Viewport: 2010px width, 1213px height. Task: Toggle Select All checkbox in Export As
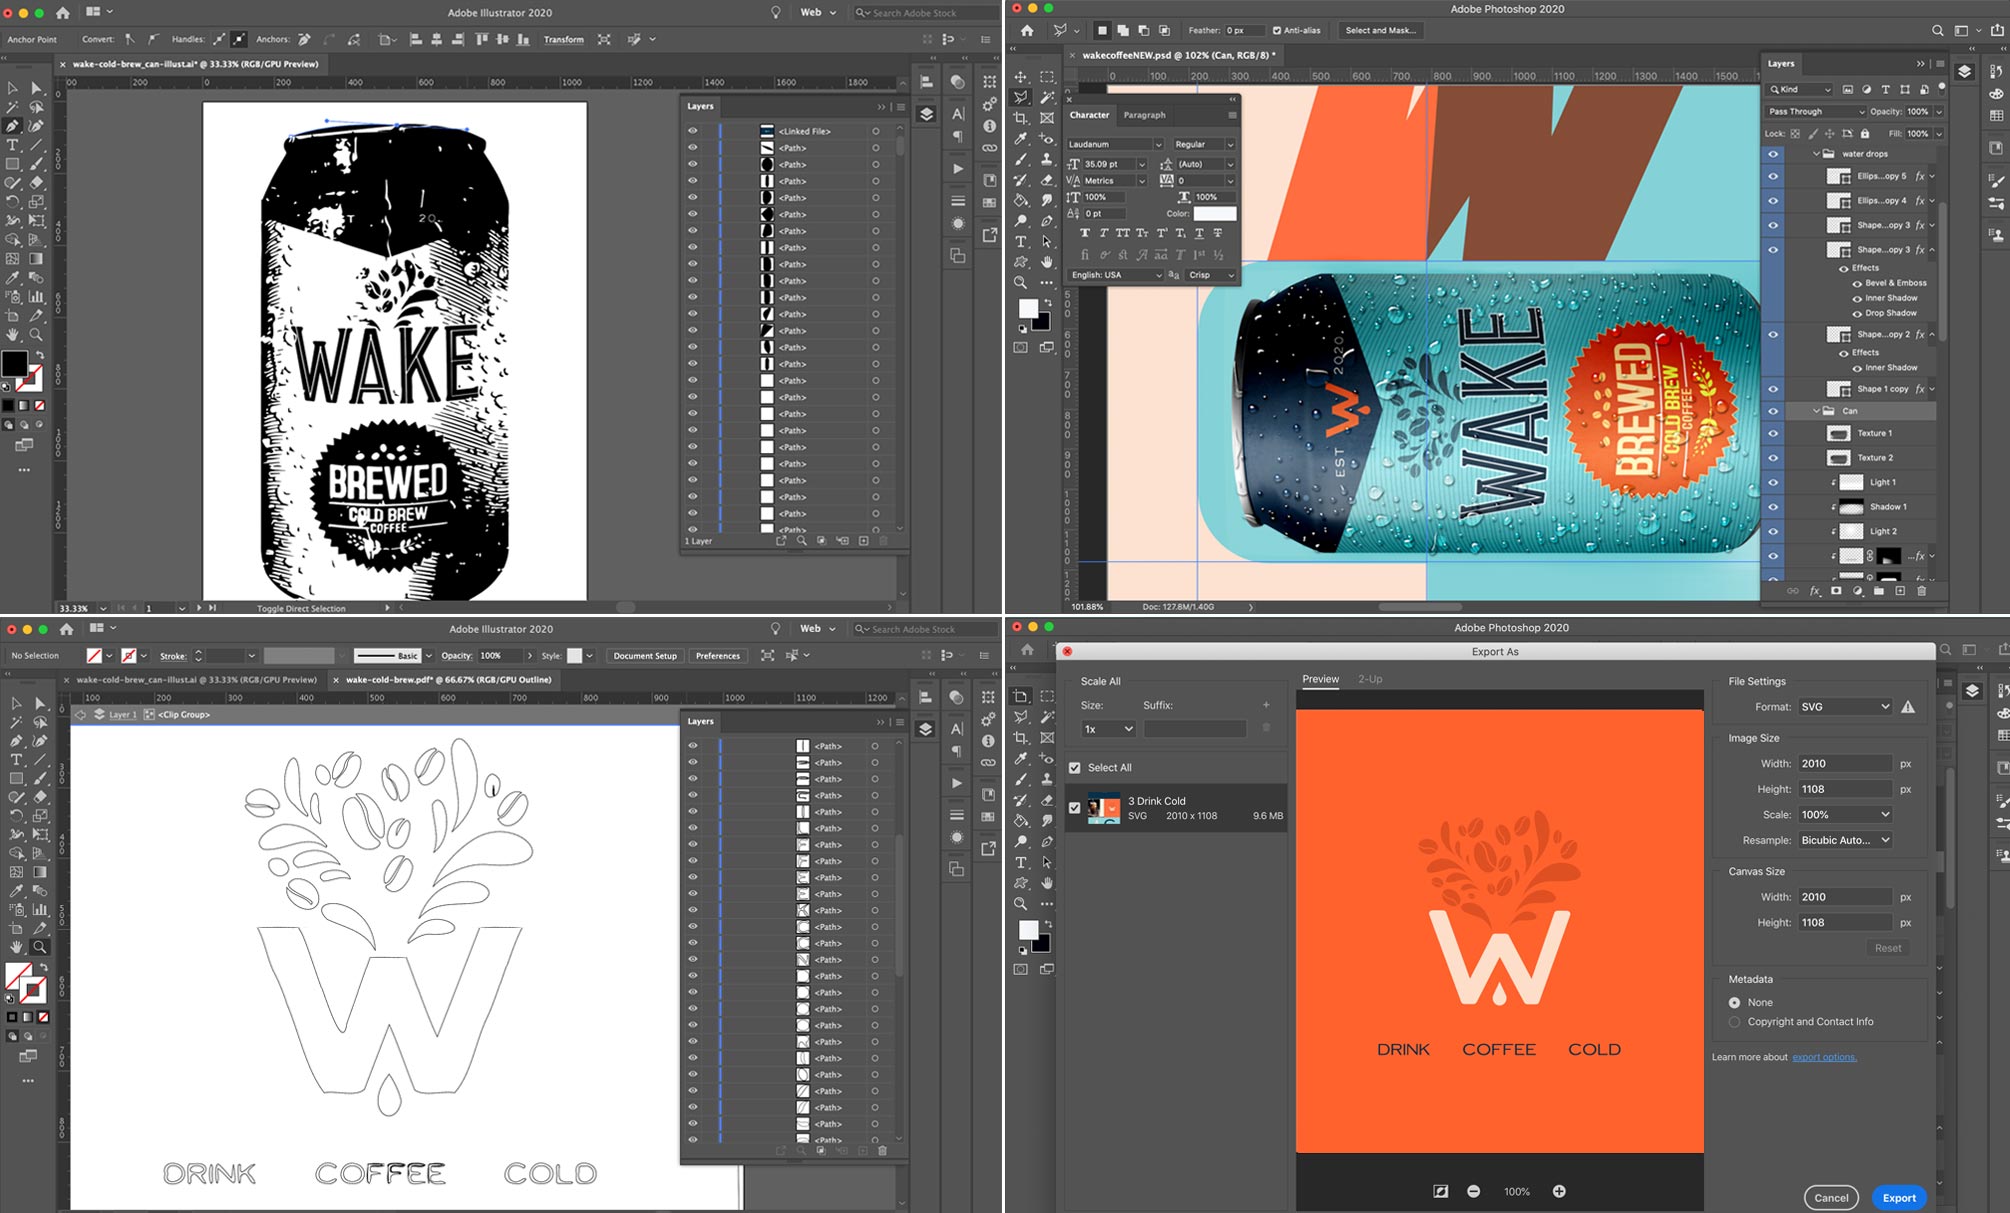1075,768
